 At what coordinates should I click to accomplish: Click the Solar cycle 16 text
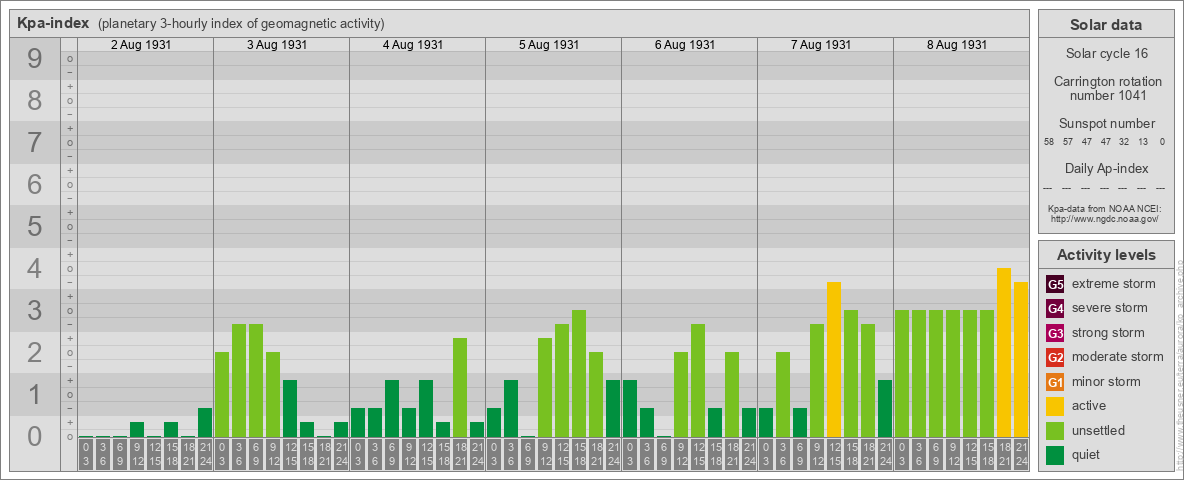(x=1105, y=54)
